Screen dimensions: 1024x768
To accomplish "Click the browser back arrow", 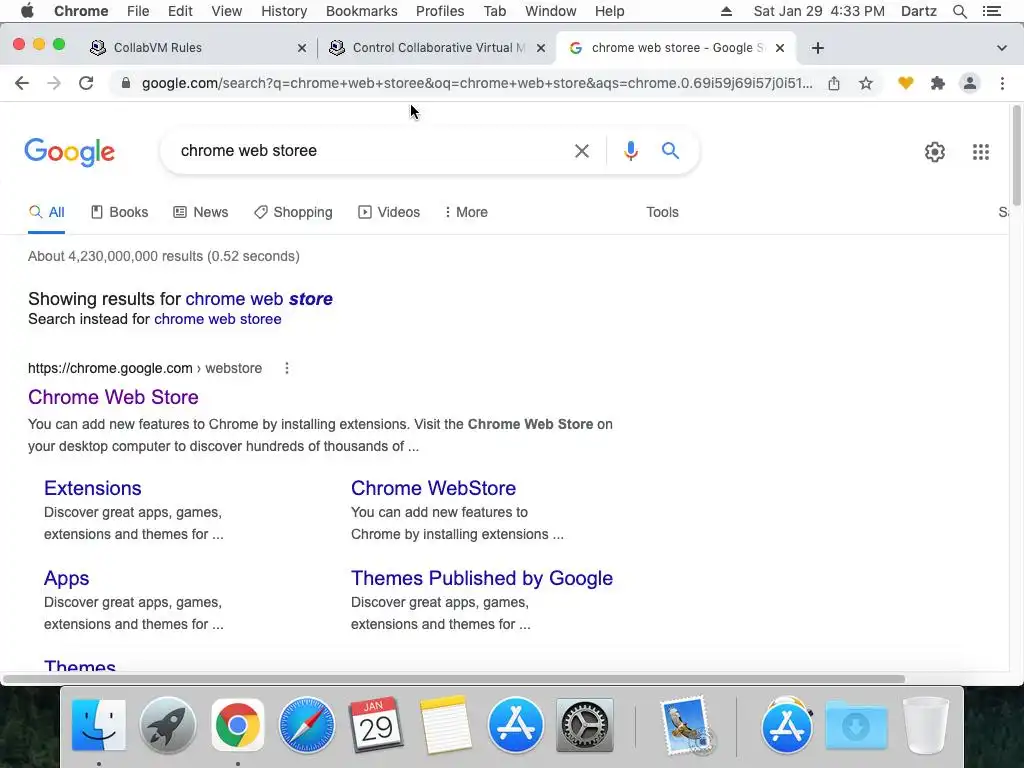I will pos(22,83).
